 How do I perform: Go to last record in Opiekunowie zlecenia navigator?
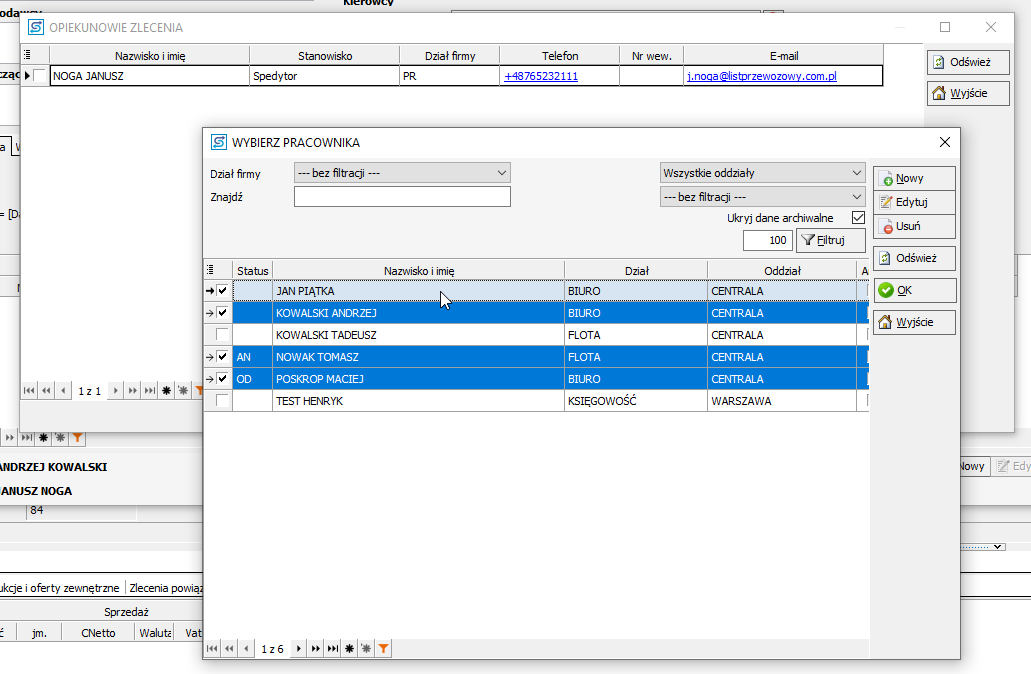(x=150, y=391)
